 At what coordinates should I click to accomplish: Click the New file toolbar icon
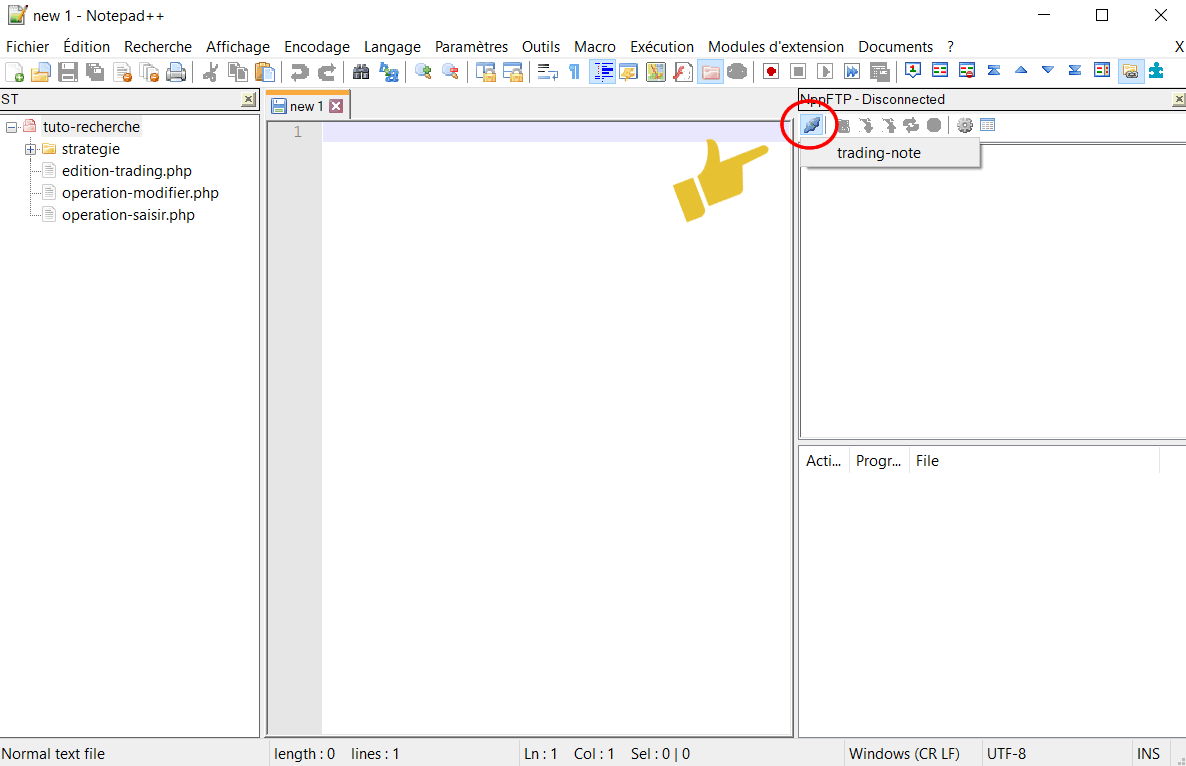click(x=14, y=72)
